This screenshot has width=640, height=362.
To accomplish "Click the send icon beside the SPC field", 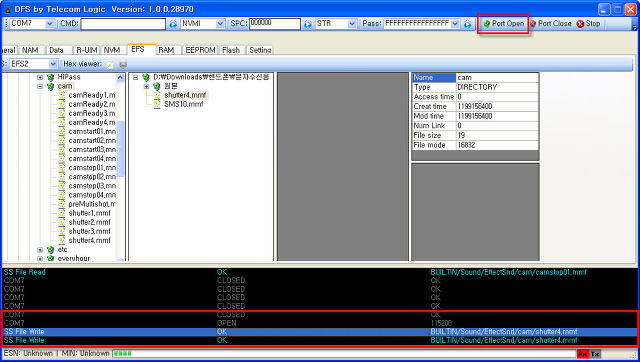I will [308, 24].
